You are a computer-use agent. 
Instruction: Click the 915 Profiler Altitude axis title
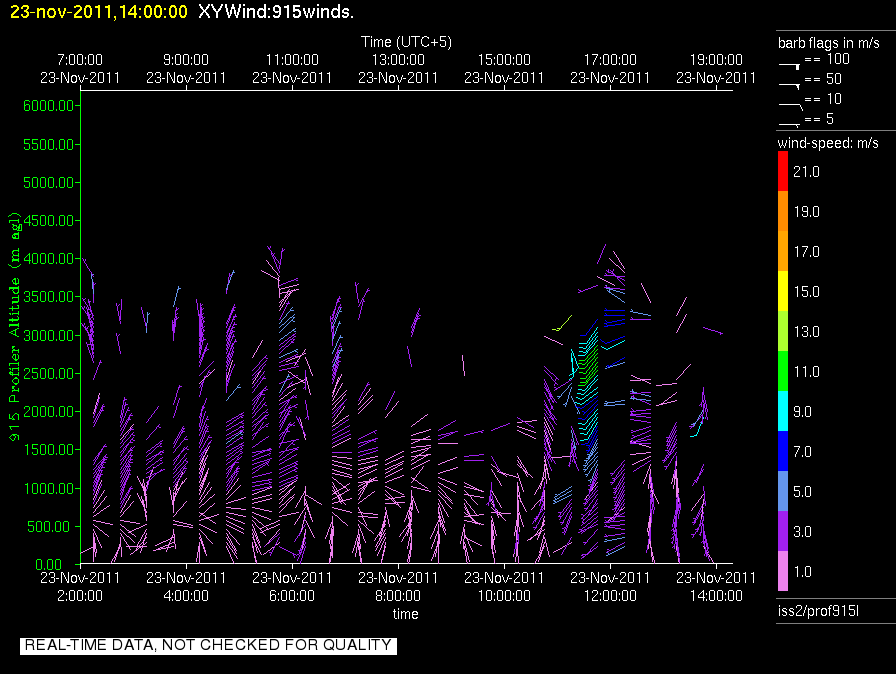pos(14,326)
